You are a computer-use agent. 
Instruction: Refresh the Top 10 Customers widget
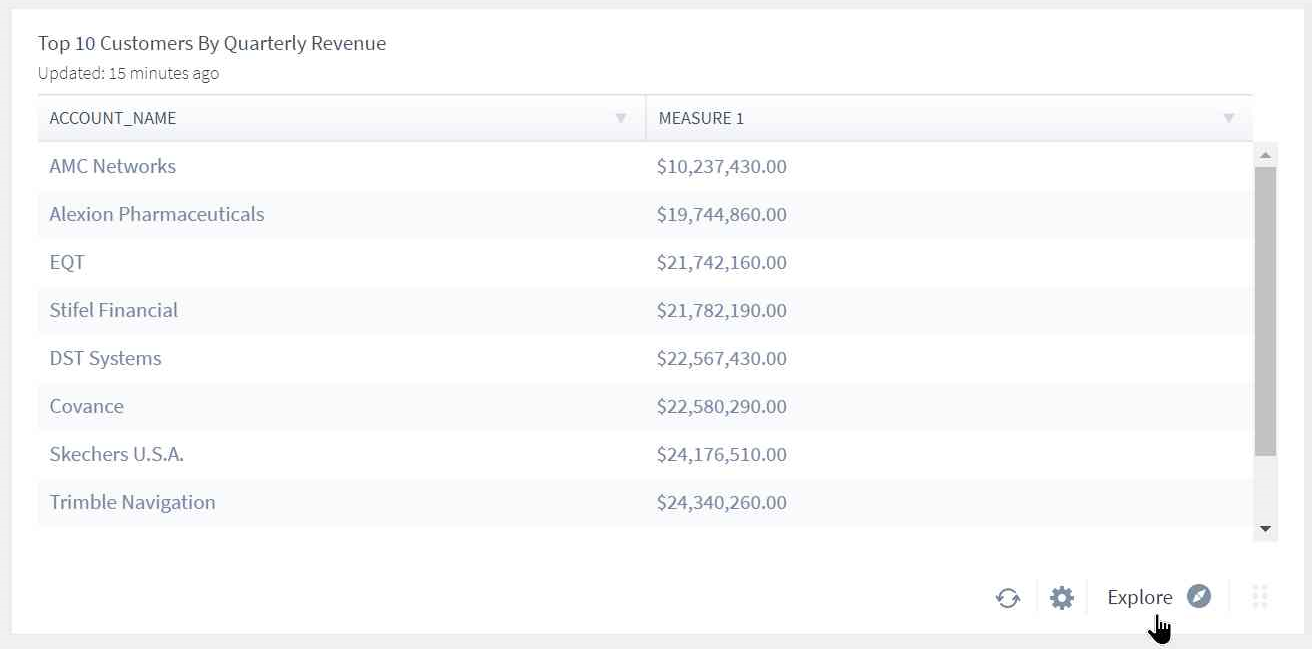(1007, 598)
